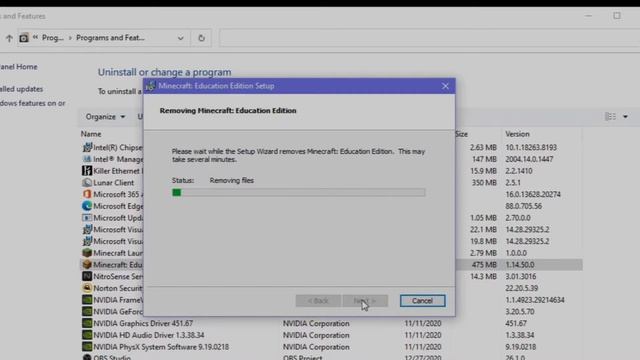Click the Lunar Client icon
Viewport: 640px width, 360px height.
(87, 182)
